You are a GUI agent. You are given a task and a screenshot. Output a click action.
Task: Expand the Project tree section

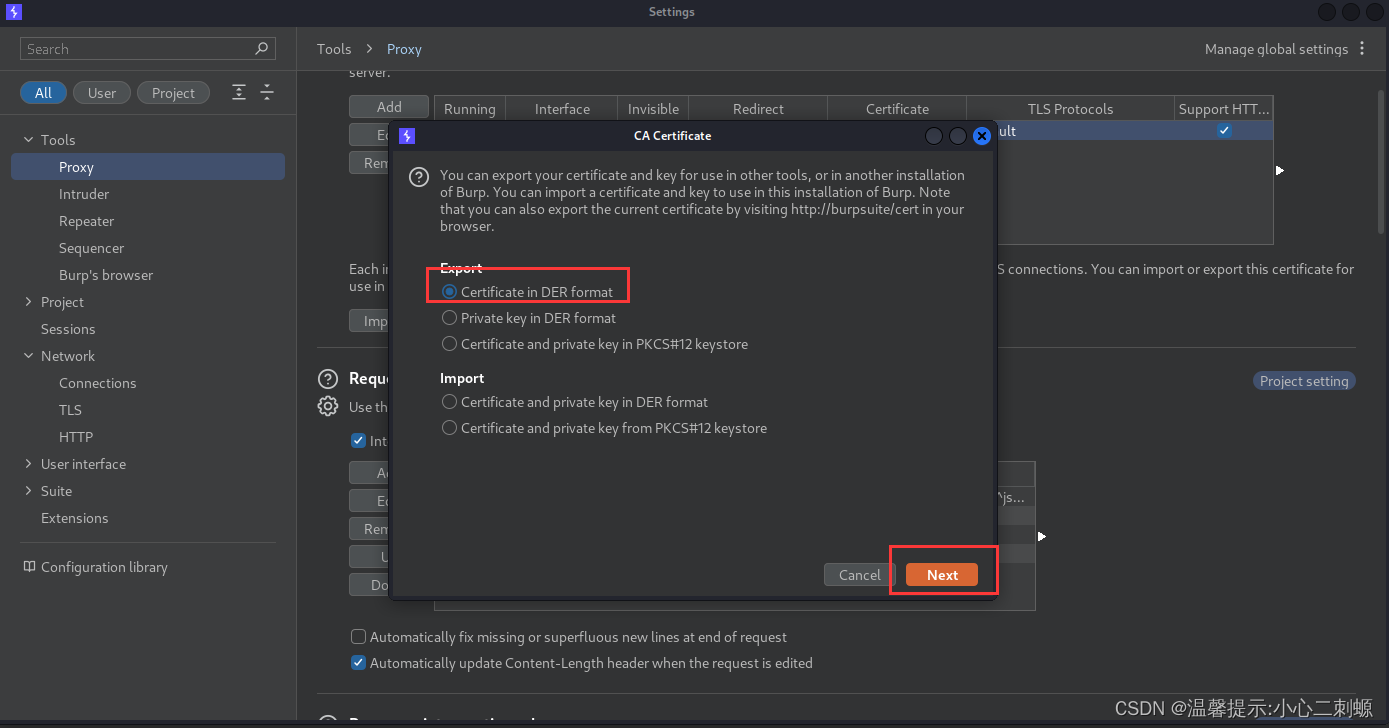coord(28,302)
